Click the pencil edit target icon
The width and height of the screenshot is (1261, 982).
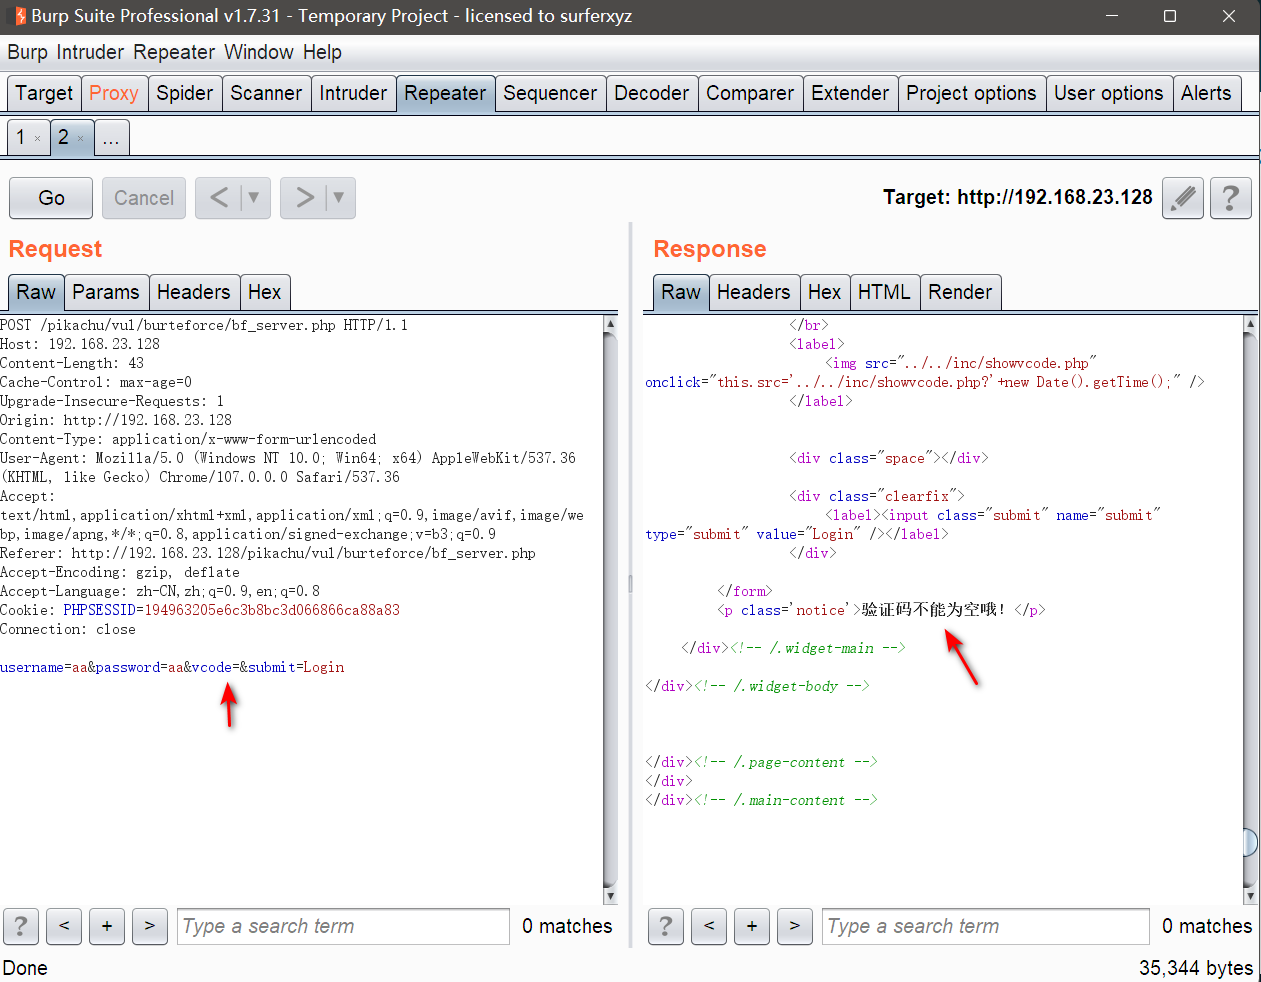[x=1182, y=198]
